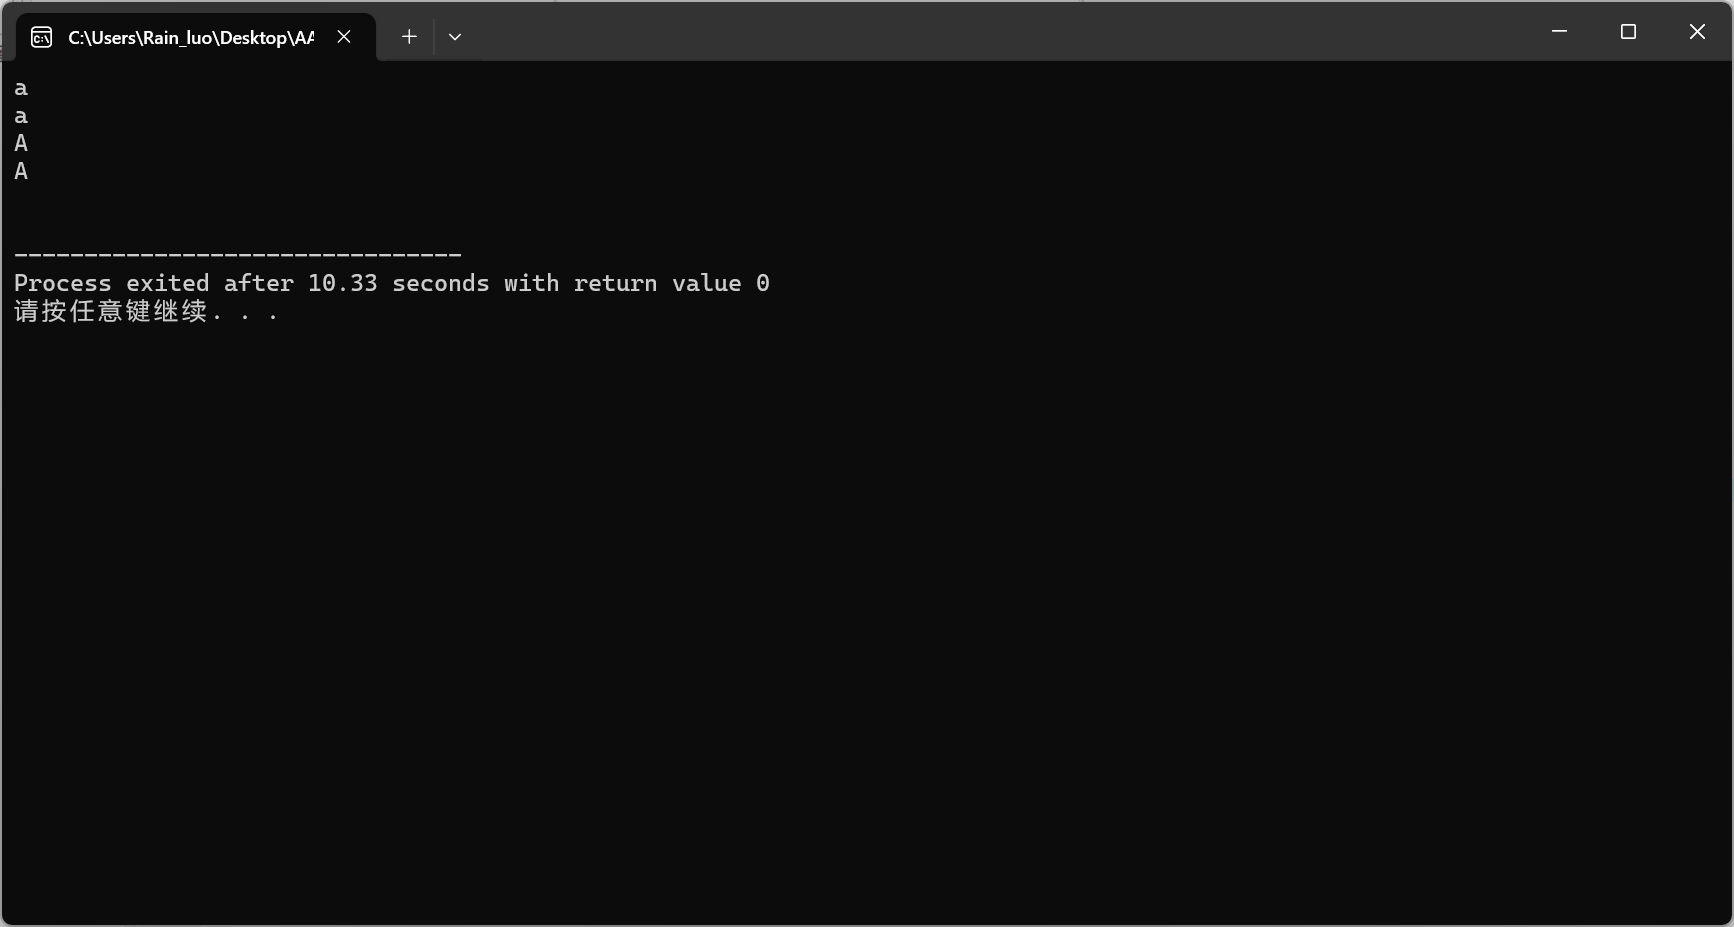Click the second lowercase 'a' output line
The image size is (1734, 927).
[x=21, y=117]
